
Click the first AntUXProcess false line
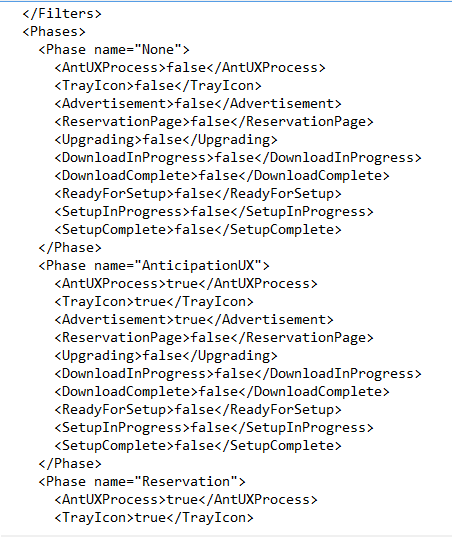tap(190, 67)
